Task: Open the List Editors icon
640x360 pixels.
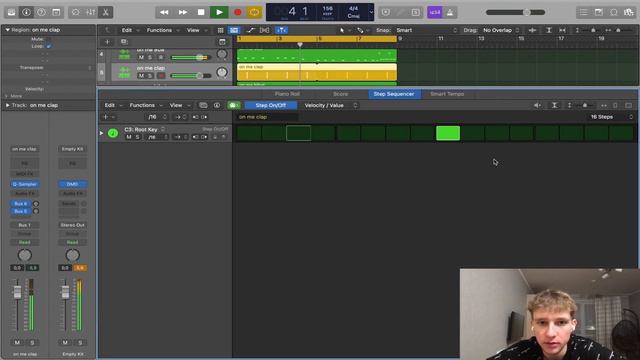Action: pyautogui.click(x=584, y=12)
